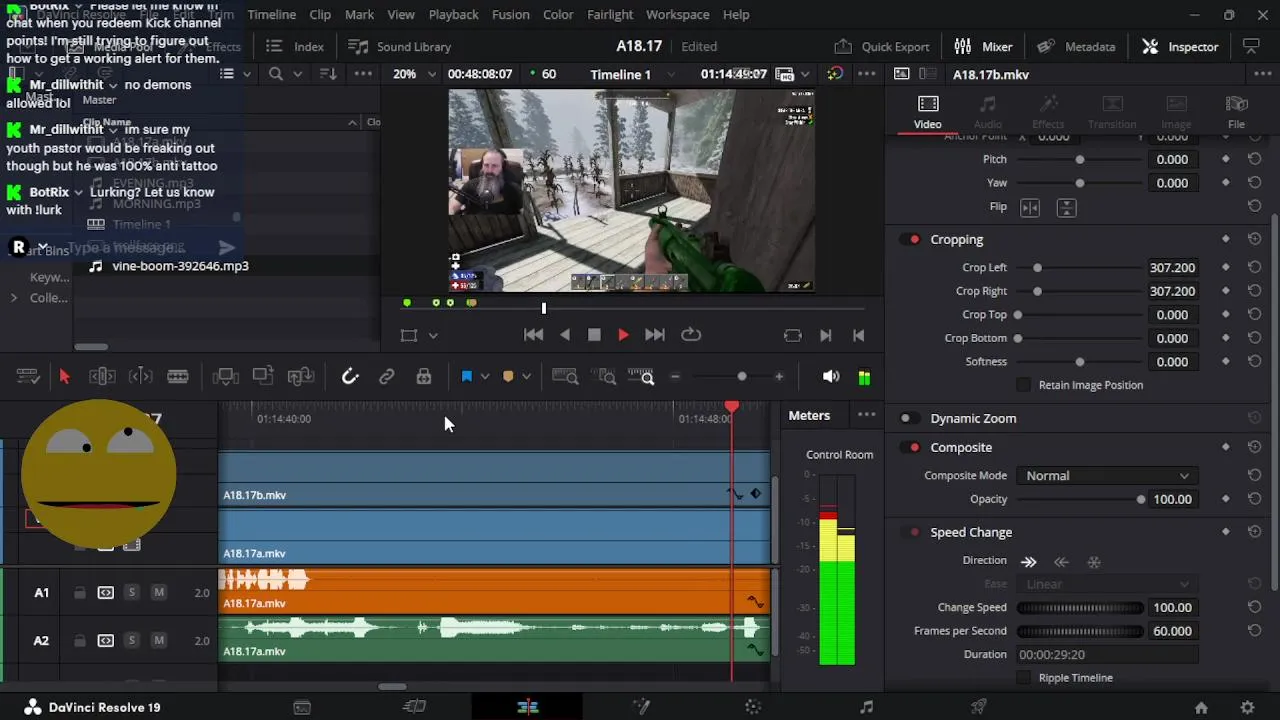Open the Composite Mode dropdown
This screenshot has height=720, width=1280.
pos(1106,476)
